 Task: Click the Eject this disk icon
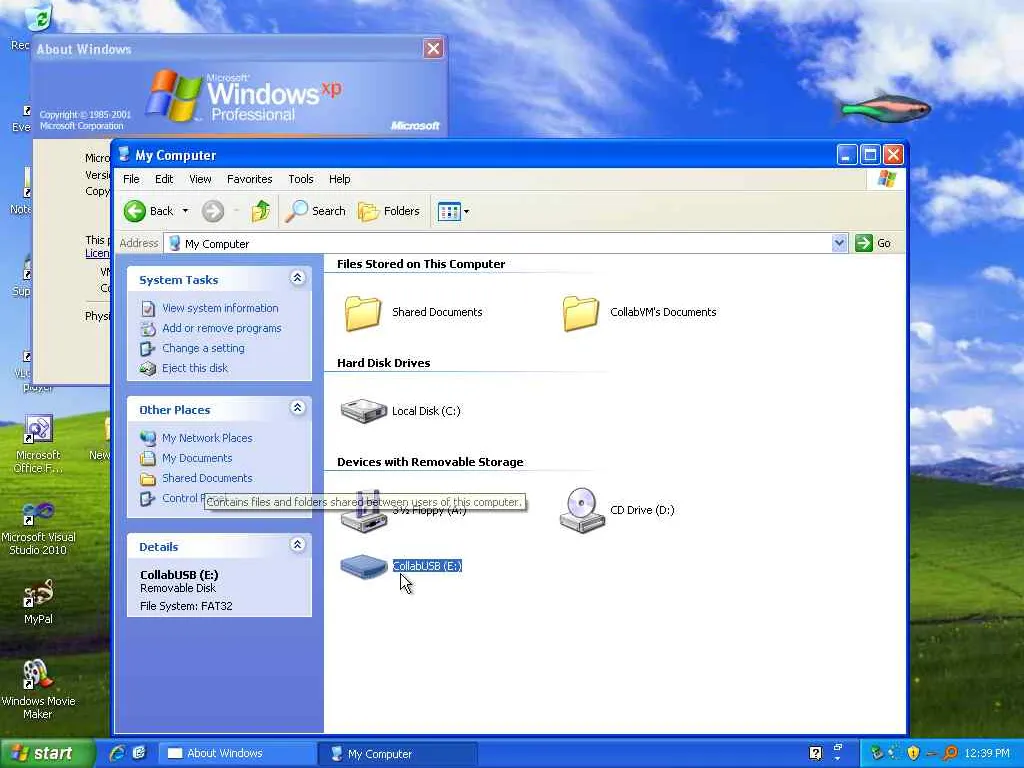point(148,368)
